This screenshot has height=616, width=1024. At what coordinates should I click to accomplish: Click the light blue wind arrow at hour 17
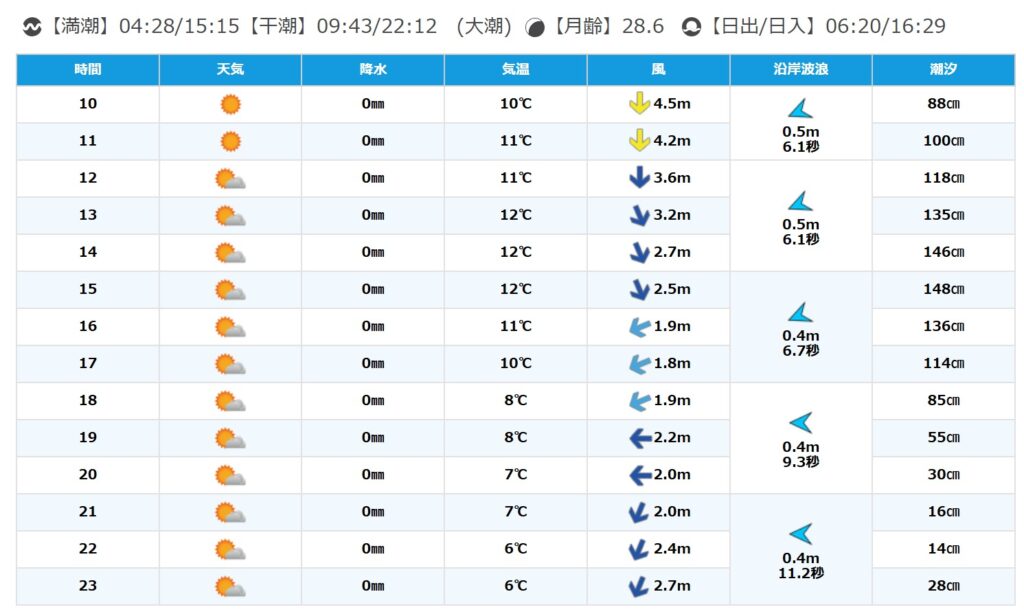639,364
